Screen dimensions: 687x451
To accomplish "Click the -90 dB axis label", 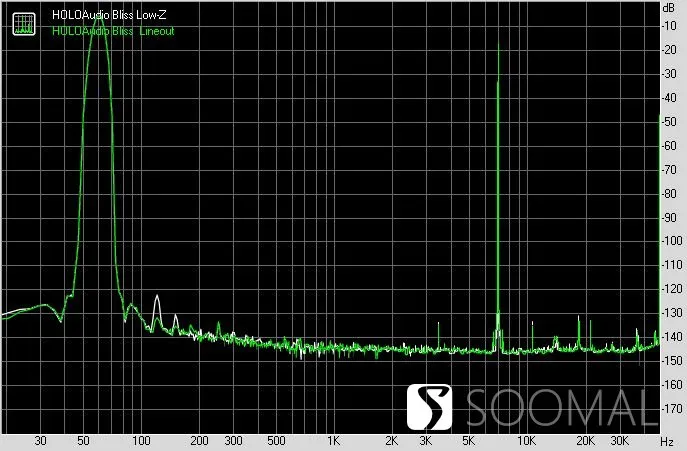I will (670, 217).
